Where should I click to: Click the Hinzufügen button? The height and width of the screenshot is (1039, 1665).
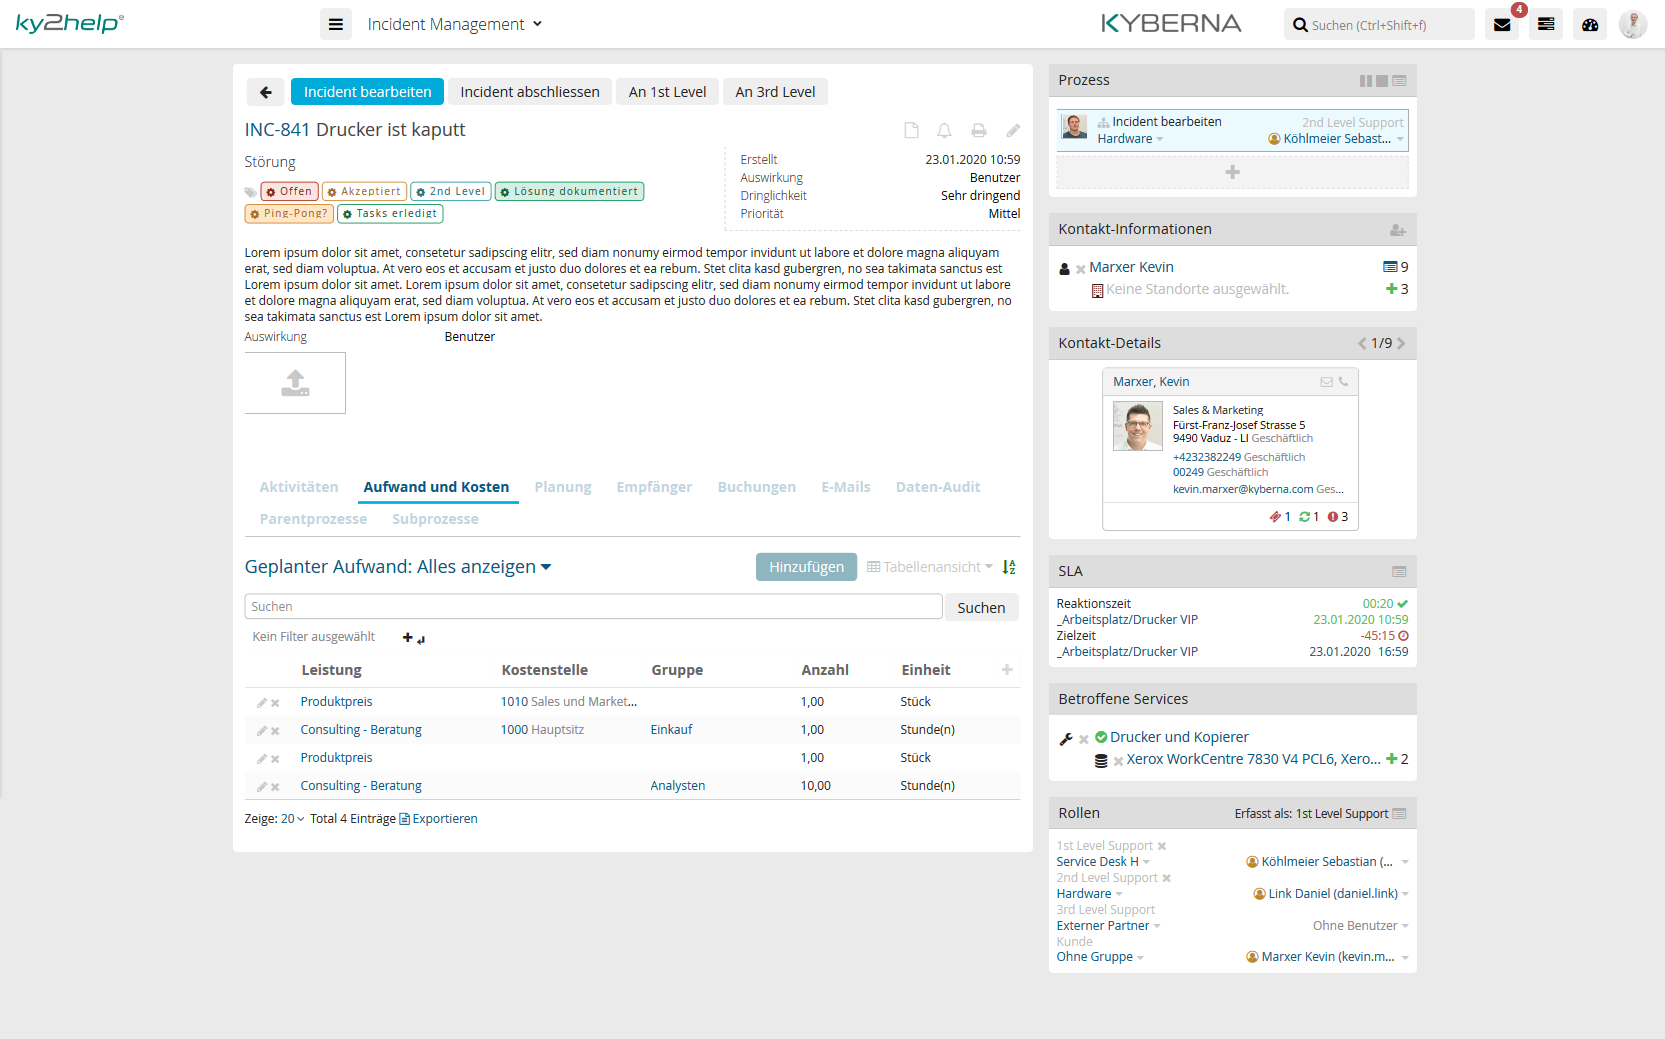[806, 567]
